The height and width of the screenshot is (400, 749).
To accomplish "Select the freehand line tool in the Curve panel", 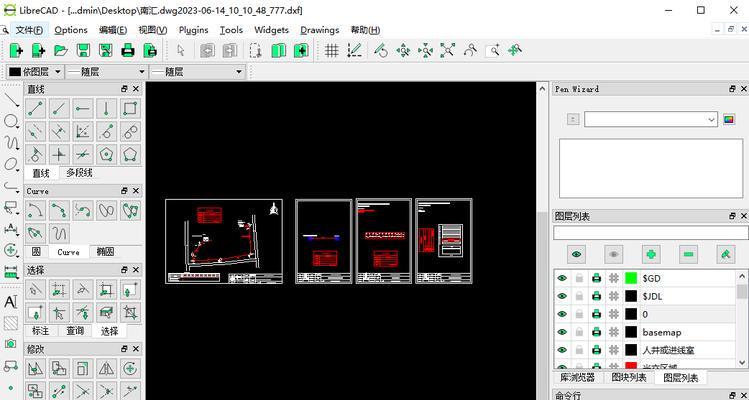I will coord(59,233).
